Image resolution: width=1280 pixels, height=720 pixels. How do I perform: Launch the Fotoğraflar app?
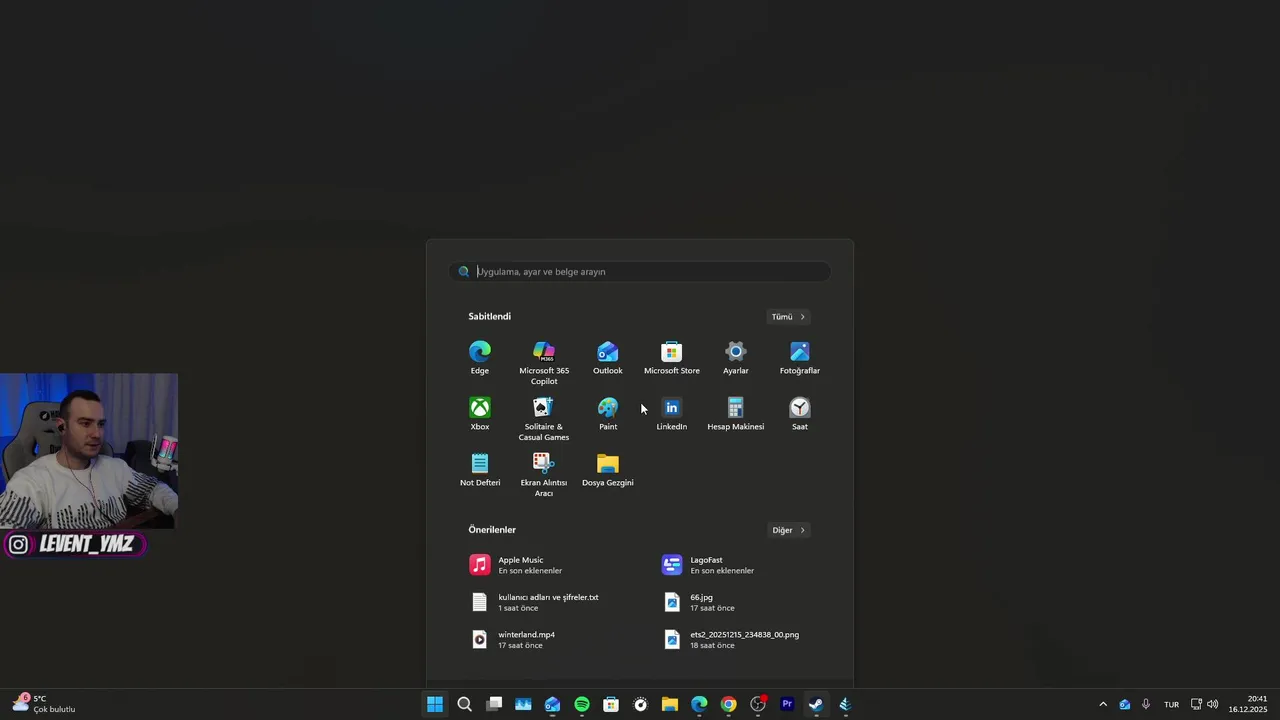tap(800, 358)
